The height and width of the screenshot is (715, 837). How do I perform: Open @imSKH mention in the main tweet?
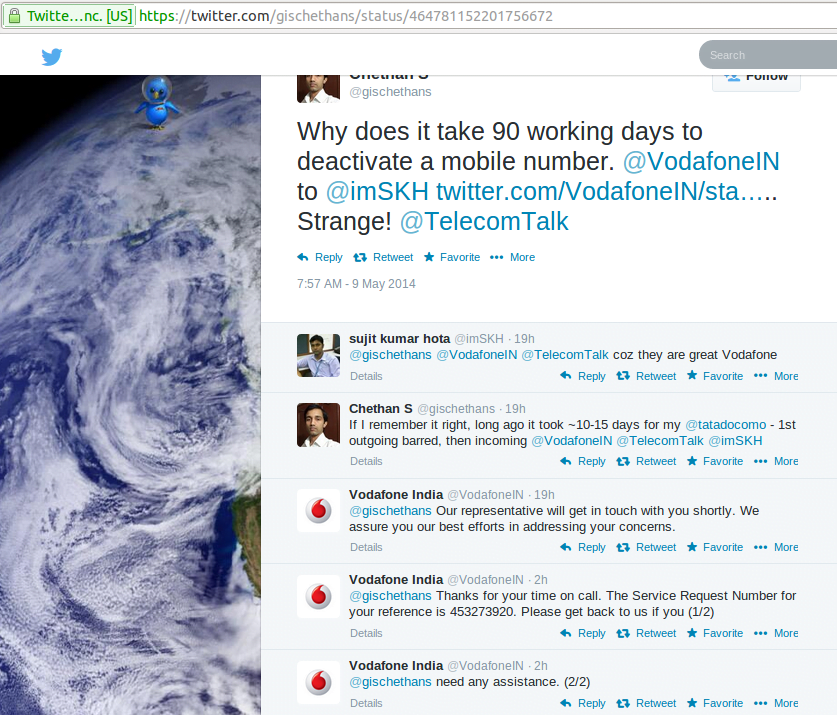(377, 191)
